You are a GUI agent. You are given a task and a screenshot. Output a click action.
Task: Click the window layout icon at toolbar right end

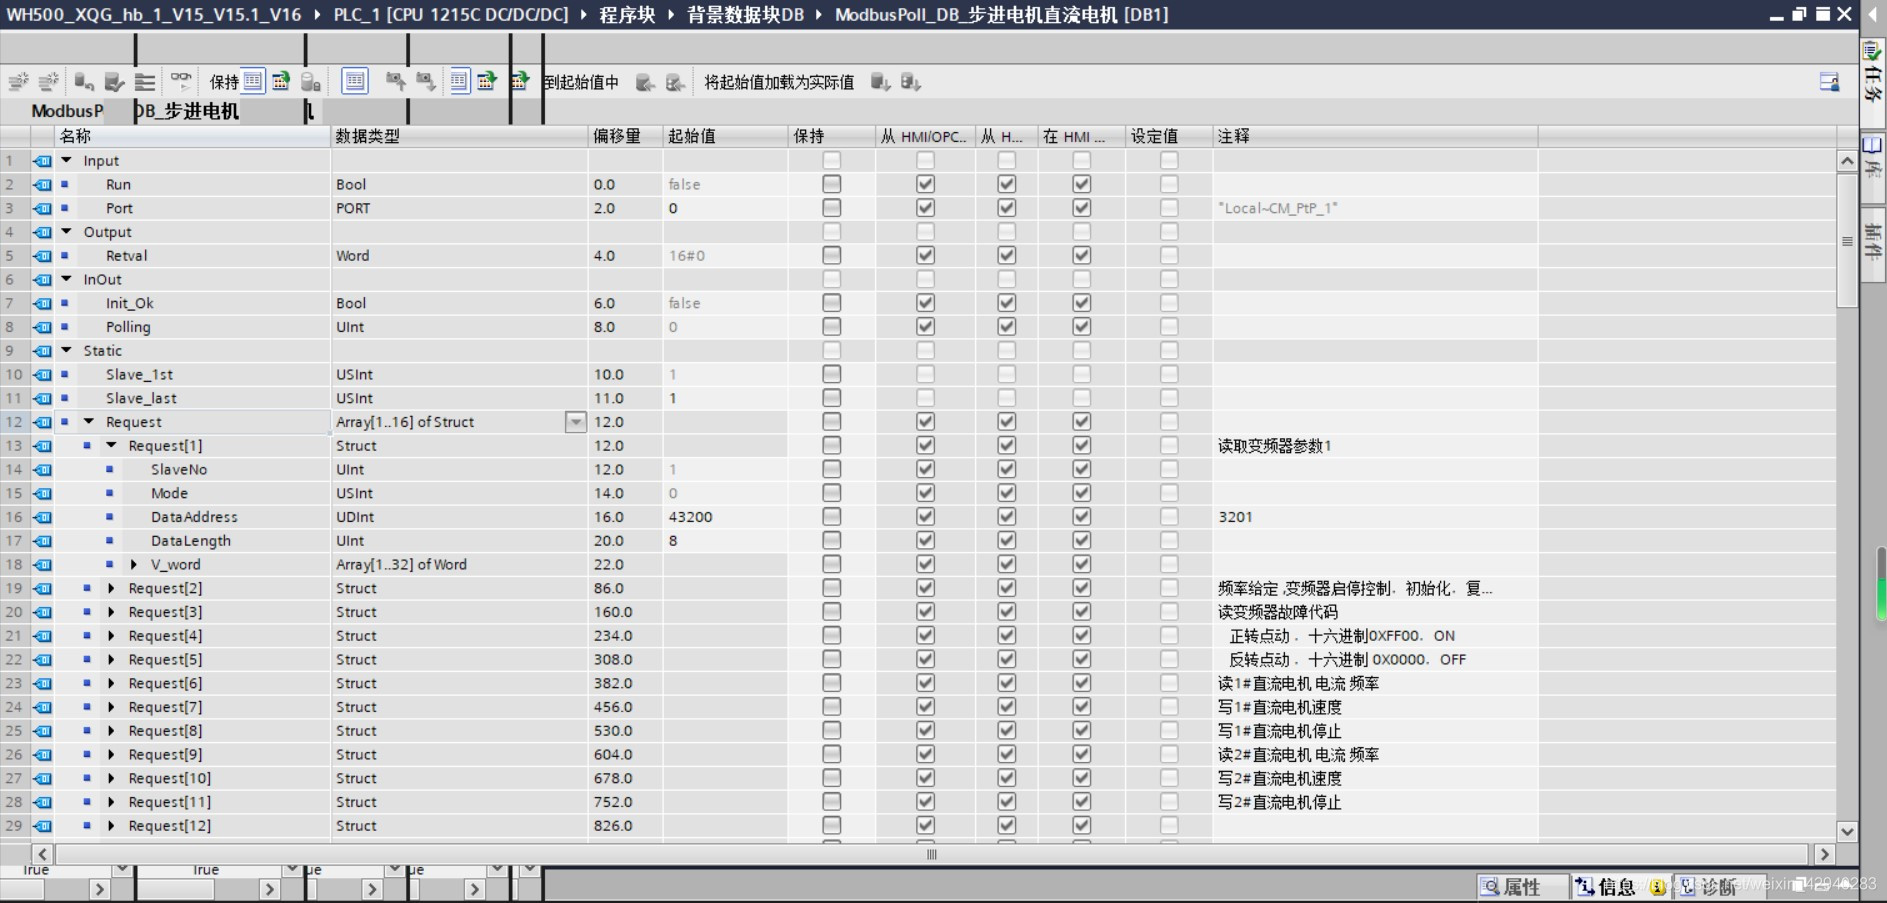pyautogui.click(x=1829, y=82)
